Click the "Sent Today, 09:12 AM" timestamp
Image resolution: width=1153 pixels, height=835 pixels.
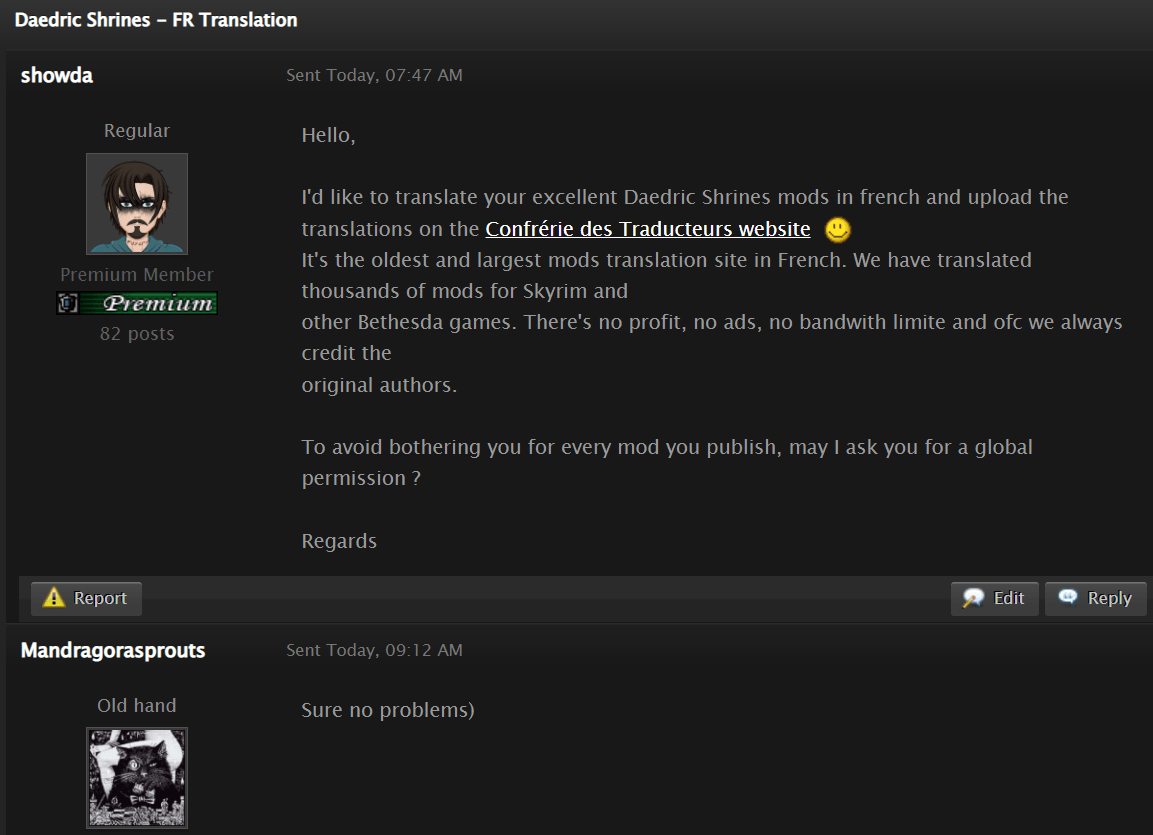point(374,650)
